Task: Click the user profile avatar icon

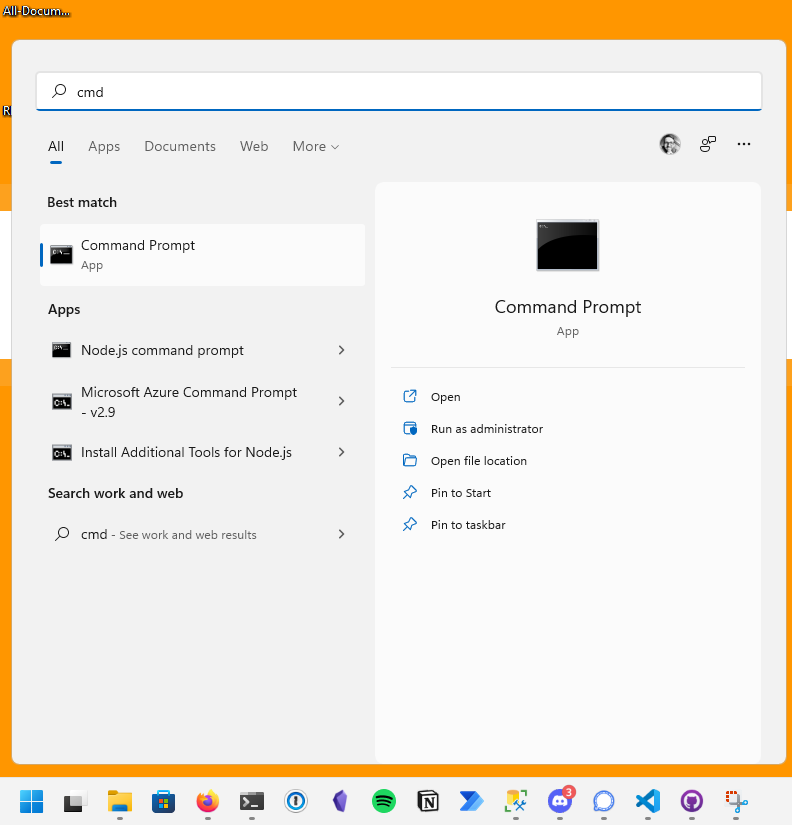Action: (670, 145)
